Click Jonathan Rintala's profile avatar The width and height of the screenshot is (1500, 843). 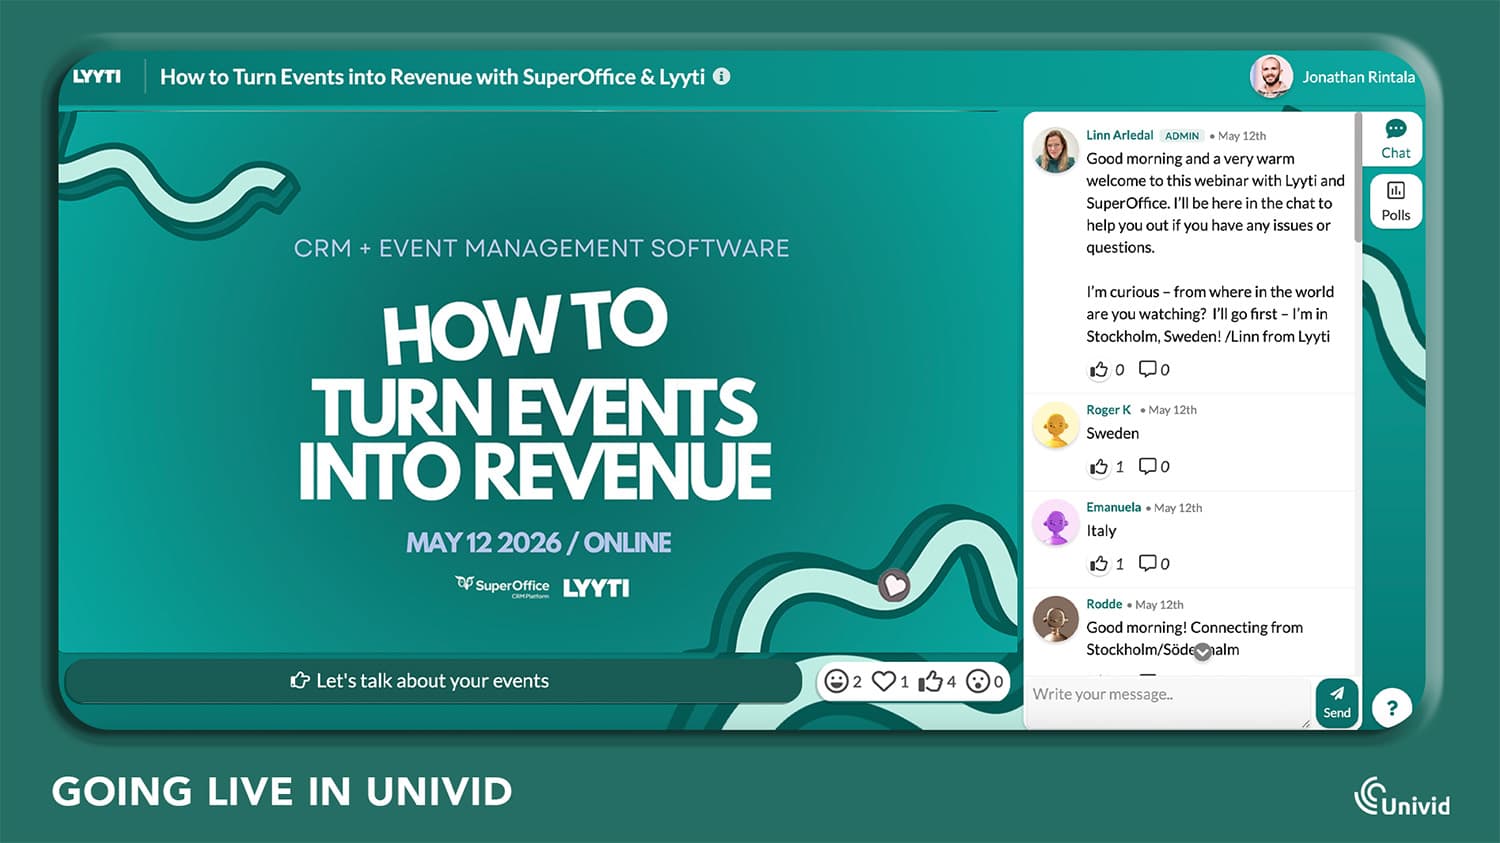(x=1271, y=76)
